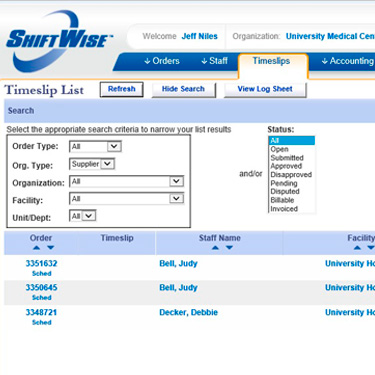Click University Medical Center organization name
This screenshot has width=375, height=375.
330,36
